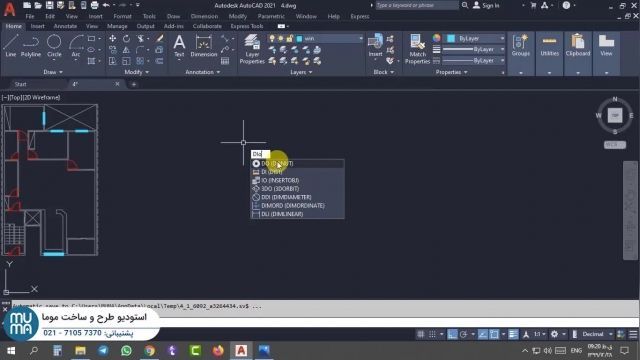The height and width of the screenshot is (360, 640).
Task: Toggle ortho mode in status bar
Action: pyautogui.click(x=452, y=335)
